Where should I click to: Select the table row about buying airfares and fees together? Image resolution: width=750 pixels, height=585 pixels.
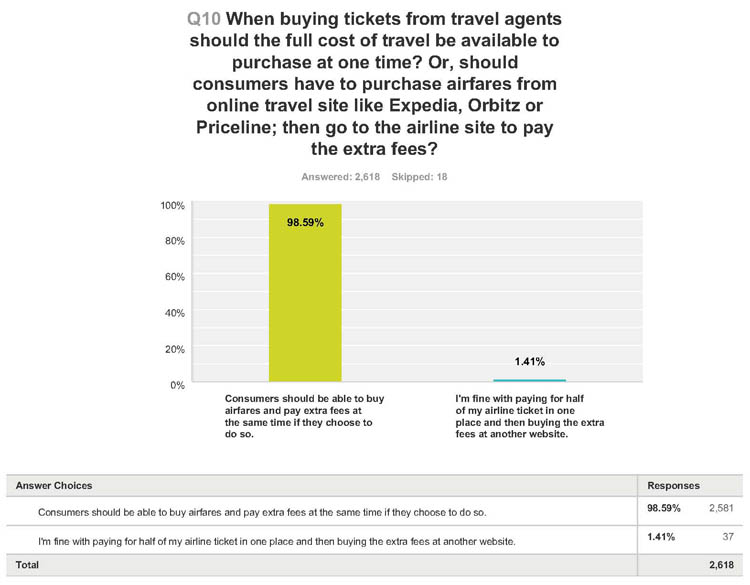pos(375,511)
